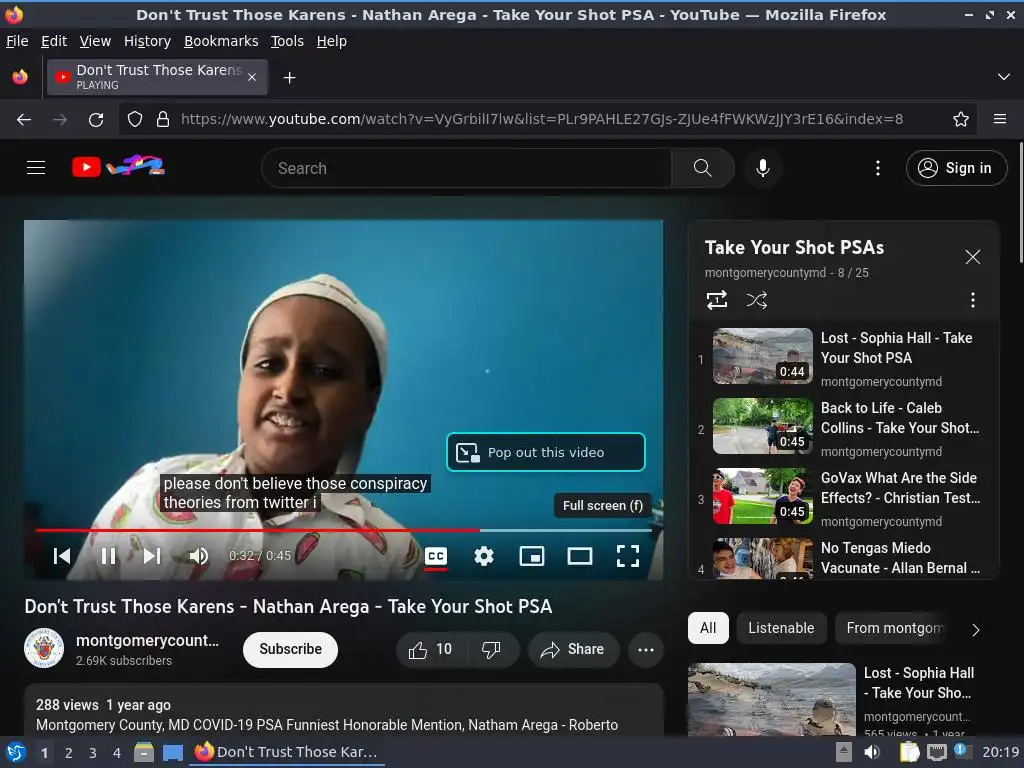Play GoVax What Are the Side Effects item
Screen dimensions: 1024x768
click(842, 498)
